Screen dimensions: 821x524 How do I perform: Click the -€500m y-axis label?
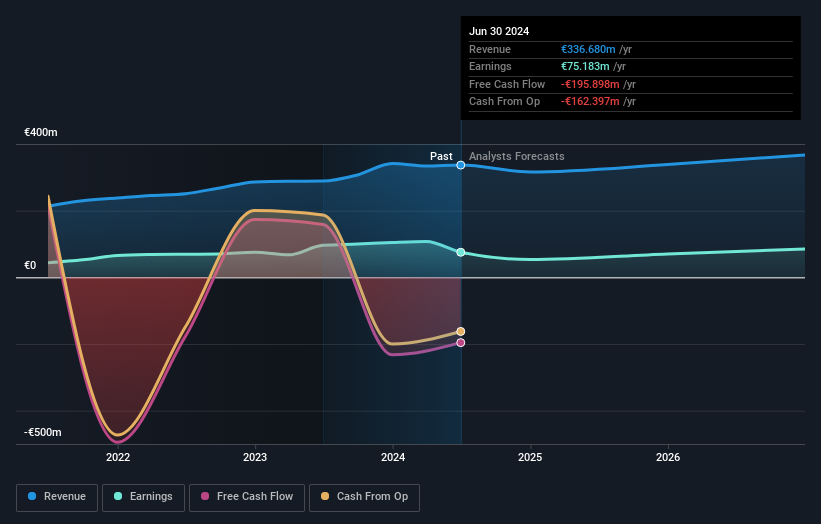(x=42, y=432)
